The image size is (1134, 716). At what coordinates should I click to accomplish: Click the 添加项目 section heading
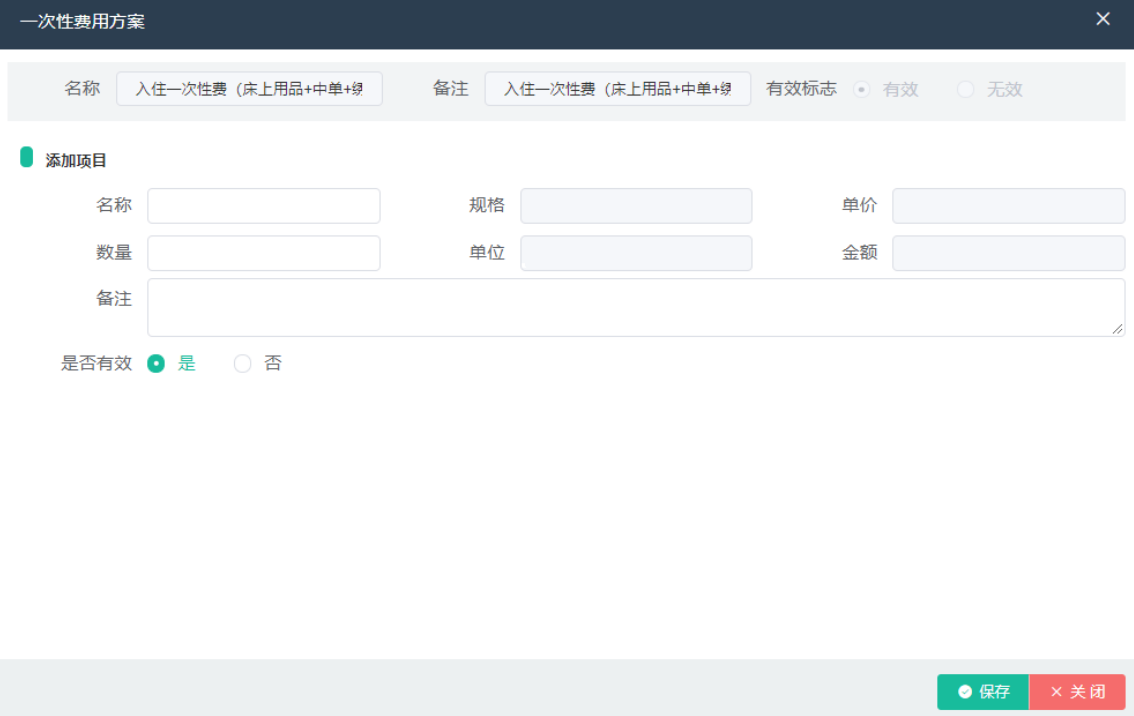pos(76,161)
